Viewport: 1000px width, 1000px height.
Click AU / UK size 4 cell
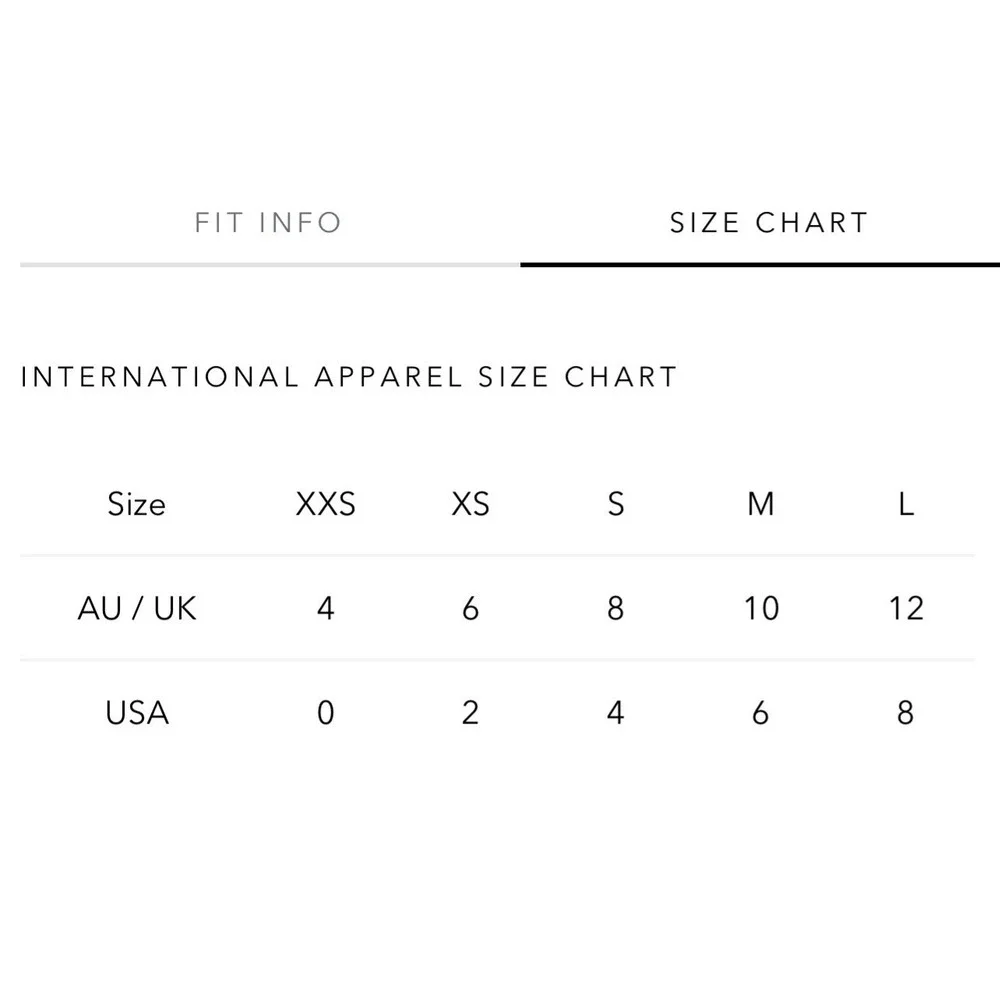[325, 608]
